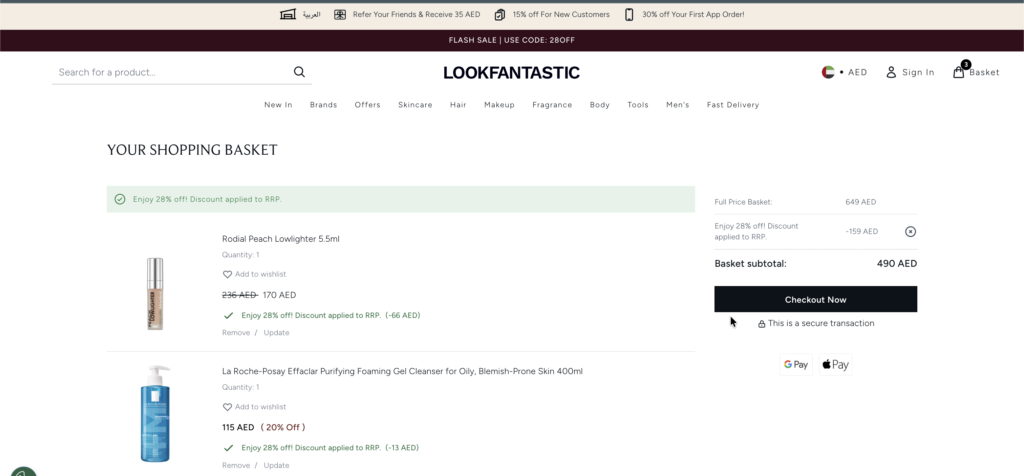Image resolution: width=1024 pixels, height=476 pixels.
Task: Update La Roche-Posay cleanser quantity
Action: pos(276,465)
